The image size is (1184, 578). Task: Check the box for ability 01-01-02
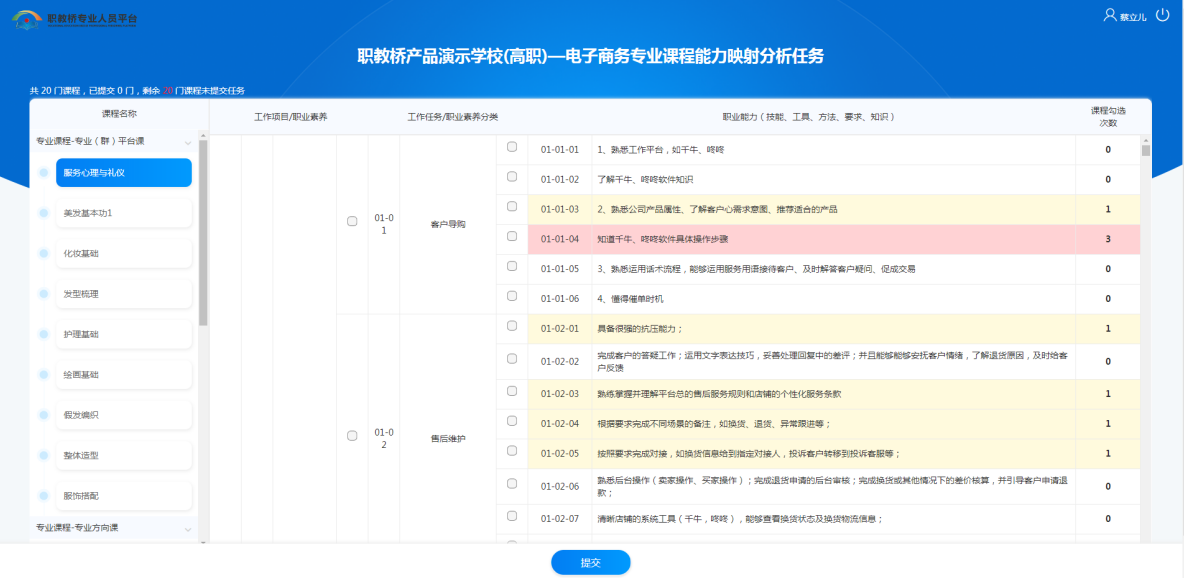pos(512,176)
